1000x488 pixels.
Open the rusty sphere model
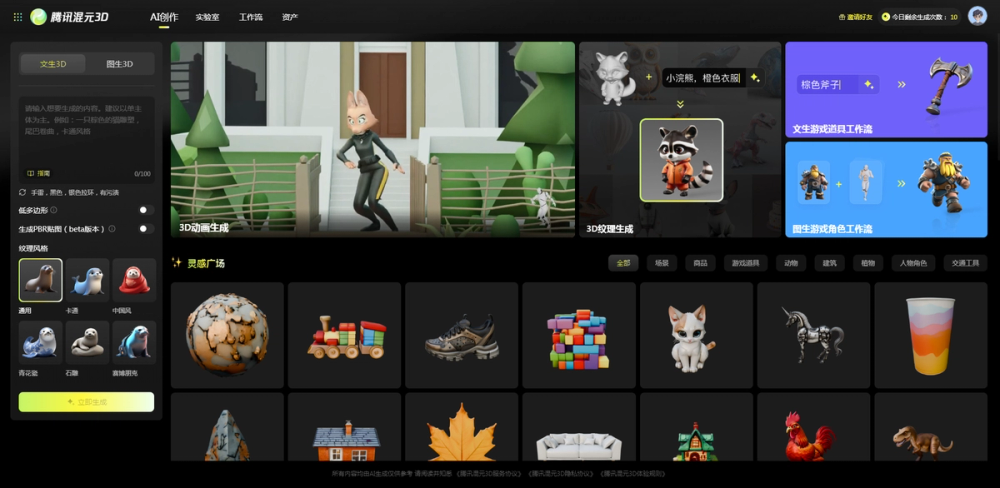click(227, 336)
